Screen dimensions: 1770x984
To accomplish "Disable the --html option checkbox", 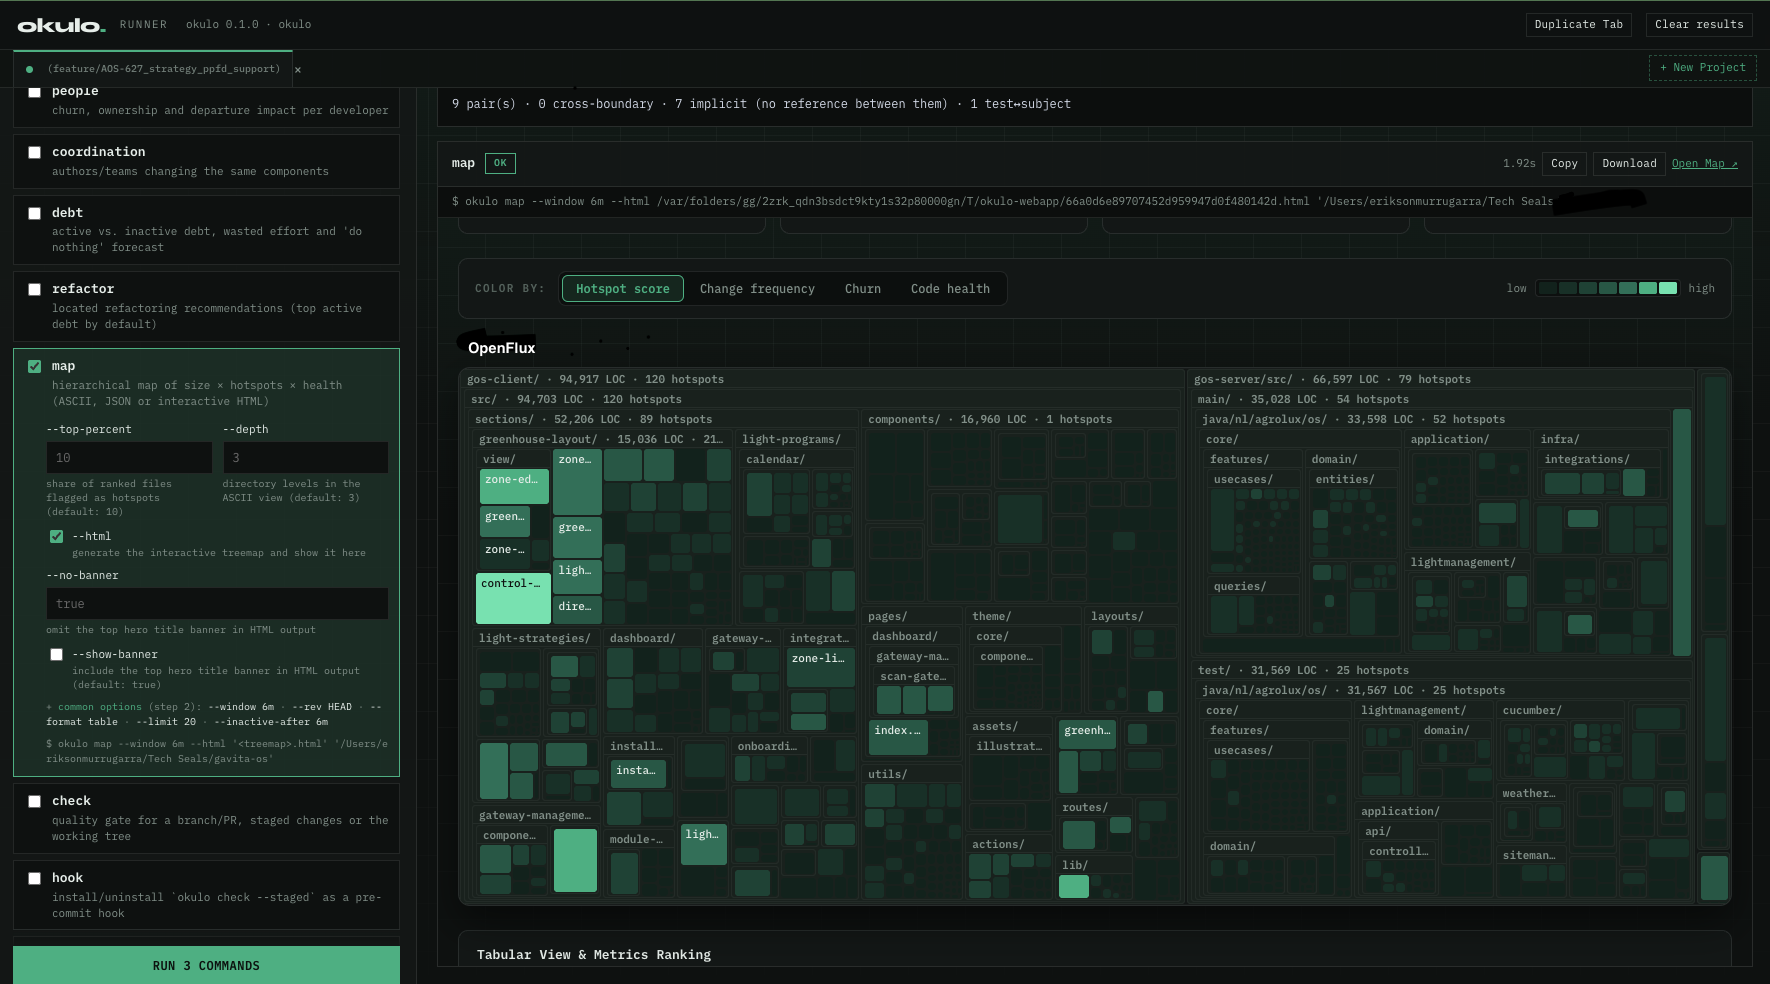I will [57, 536].
